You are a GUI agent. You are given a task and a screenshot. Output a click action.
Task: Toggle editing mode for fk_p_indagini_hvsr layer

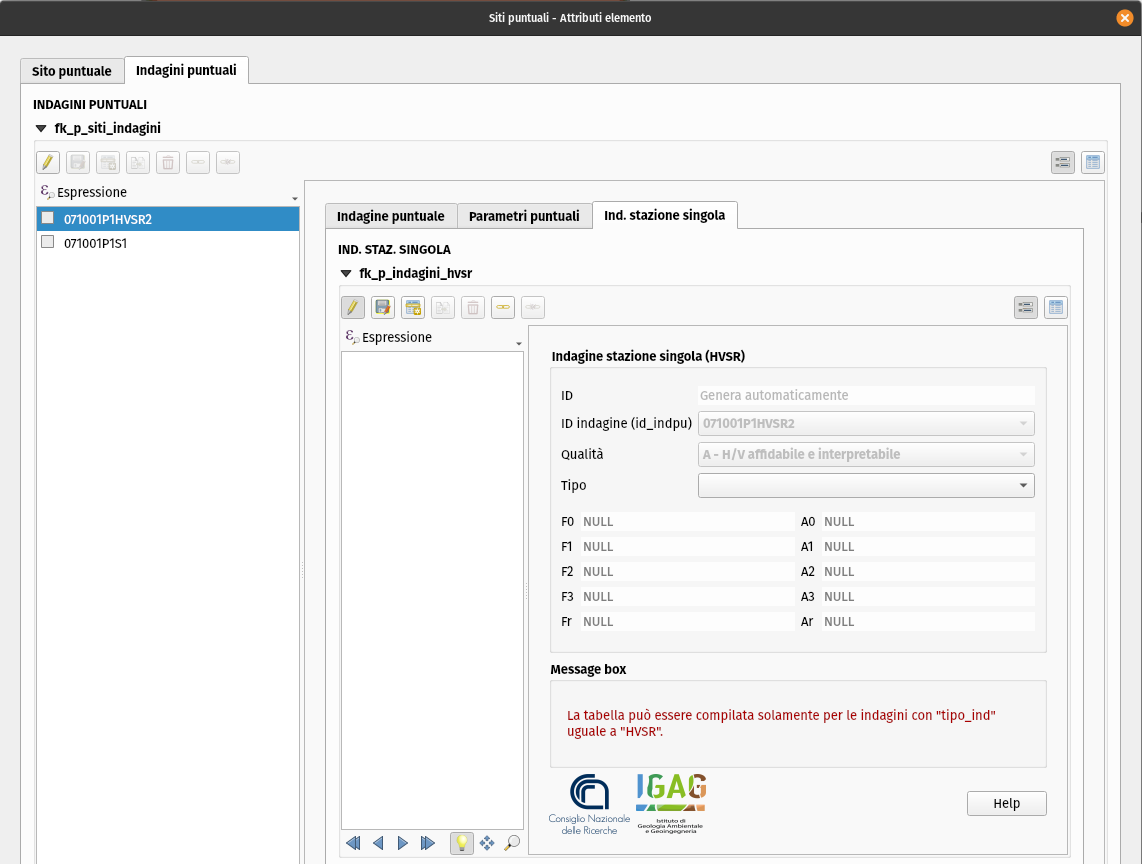(x=353, y=307)
